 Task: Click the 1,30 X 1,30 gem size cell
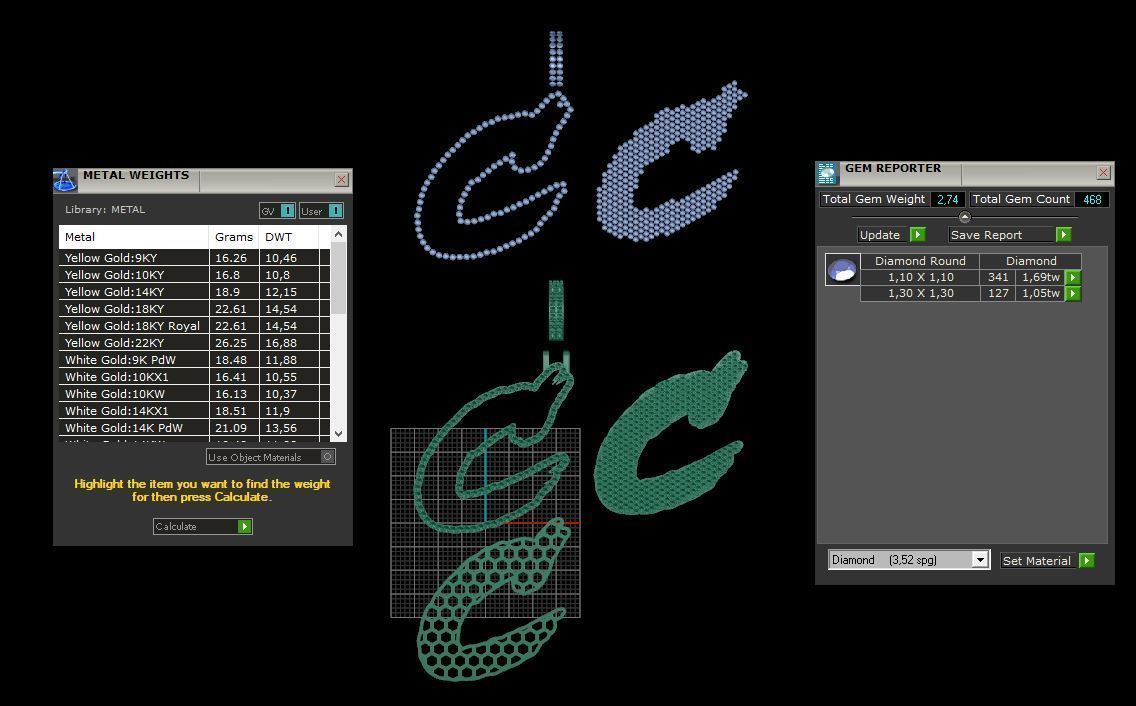(920, 294)
